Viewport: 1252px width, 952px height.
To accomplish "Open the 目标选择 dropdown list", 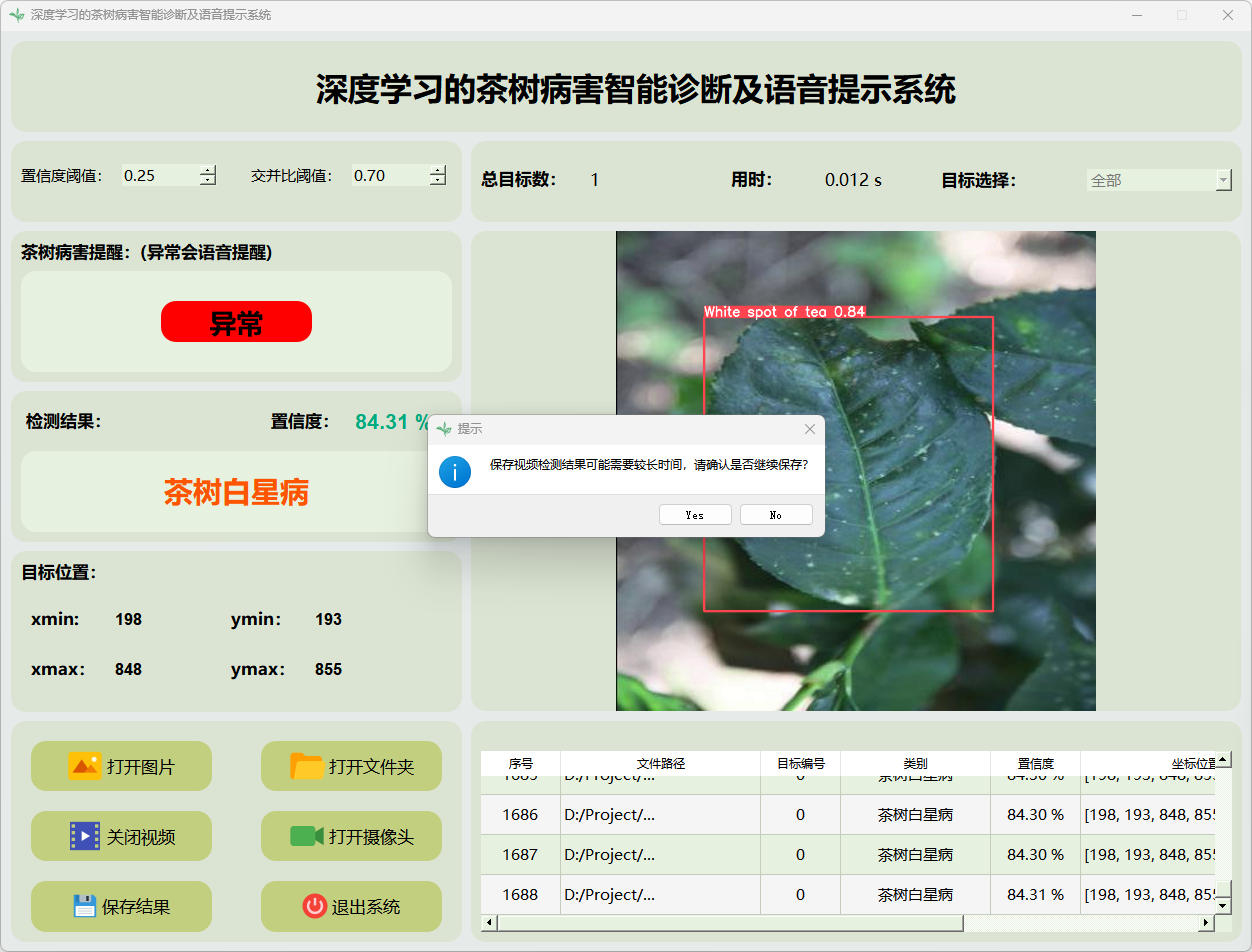I will click(1223, 180).
